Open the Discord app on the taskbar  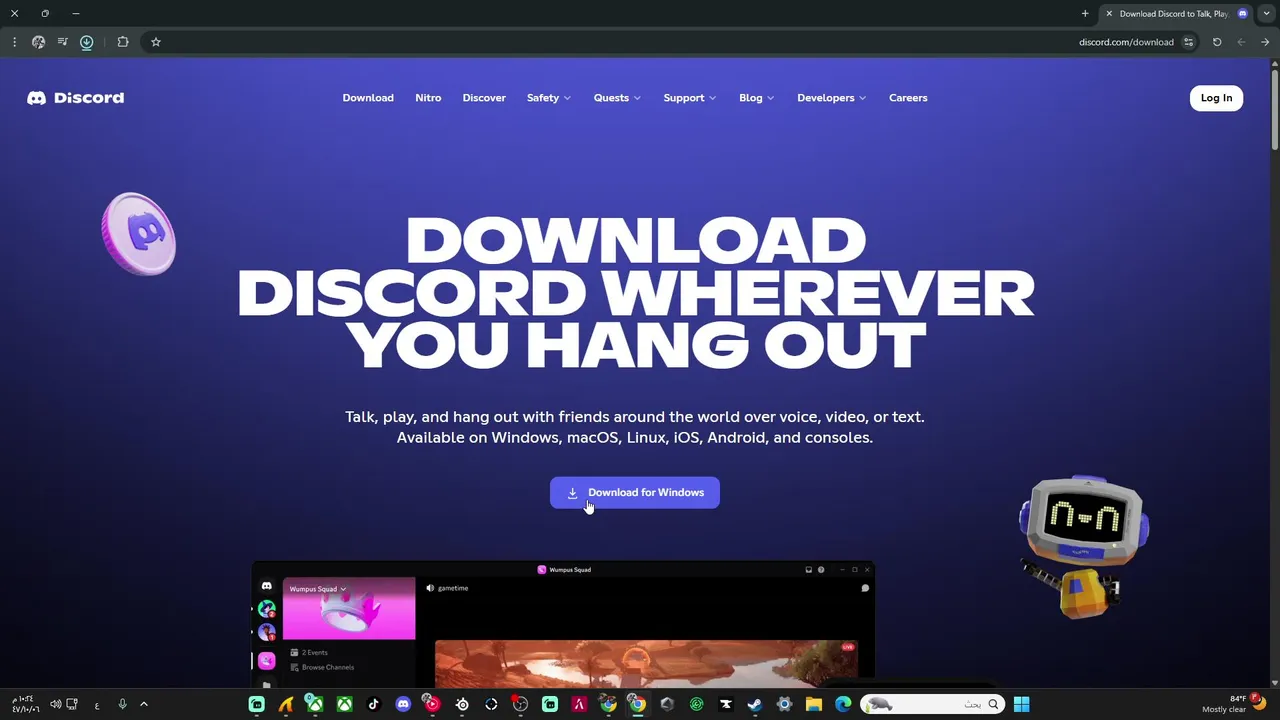click(403, 704)
